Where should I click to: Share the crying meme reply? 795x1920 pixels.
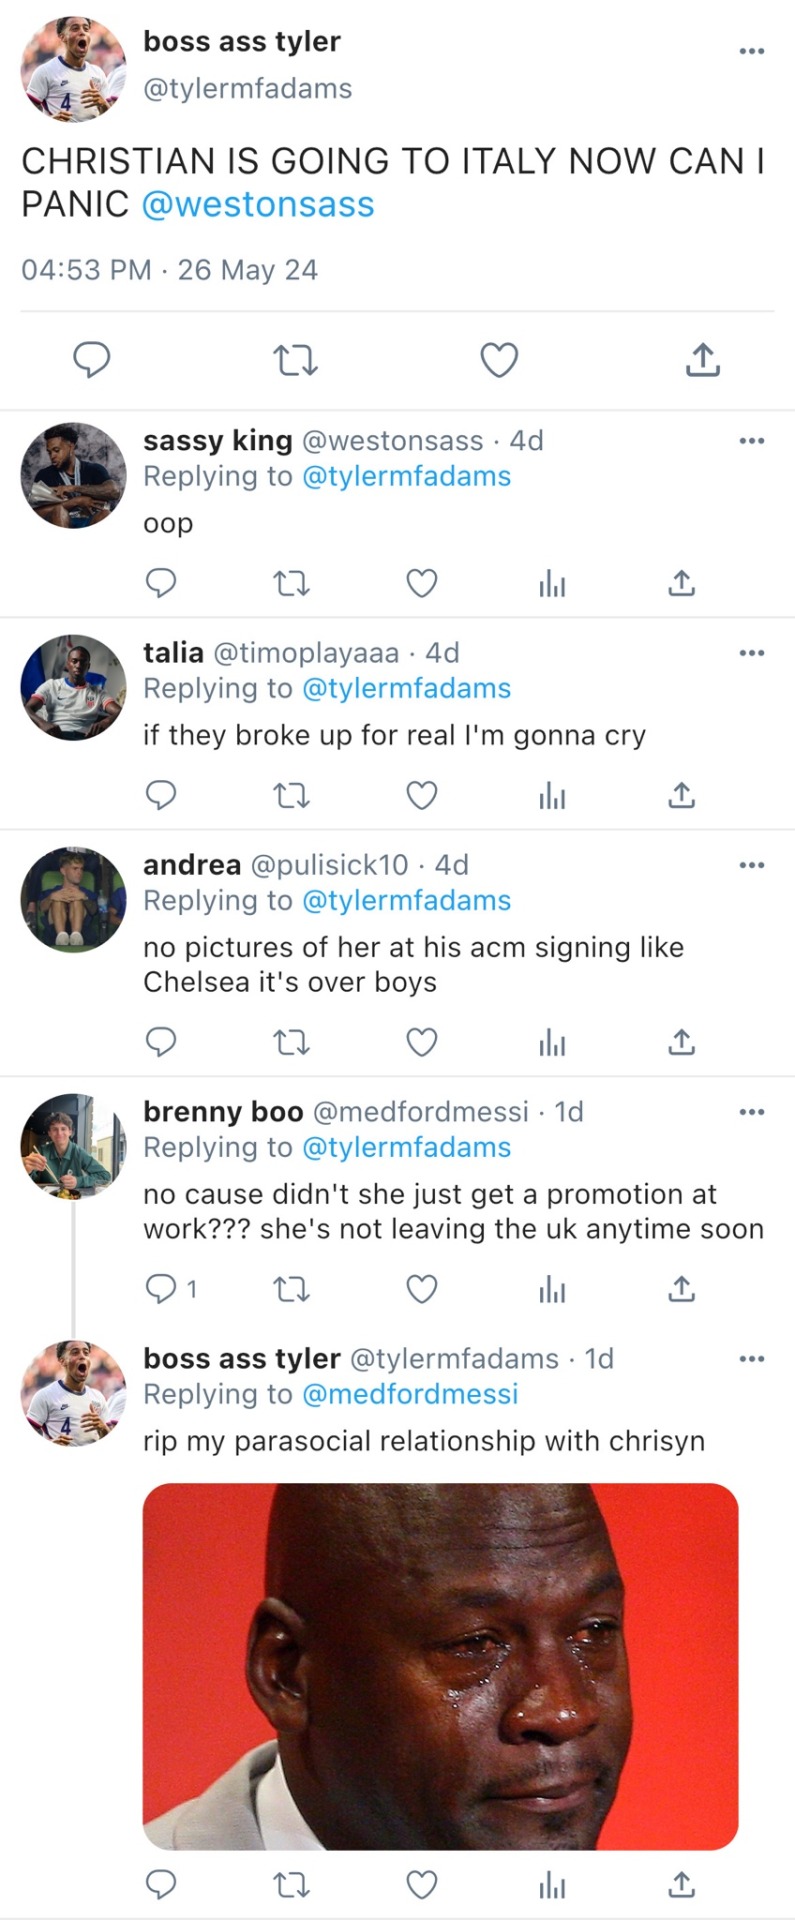tap(681, 1884)
